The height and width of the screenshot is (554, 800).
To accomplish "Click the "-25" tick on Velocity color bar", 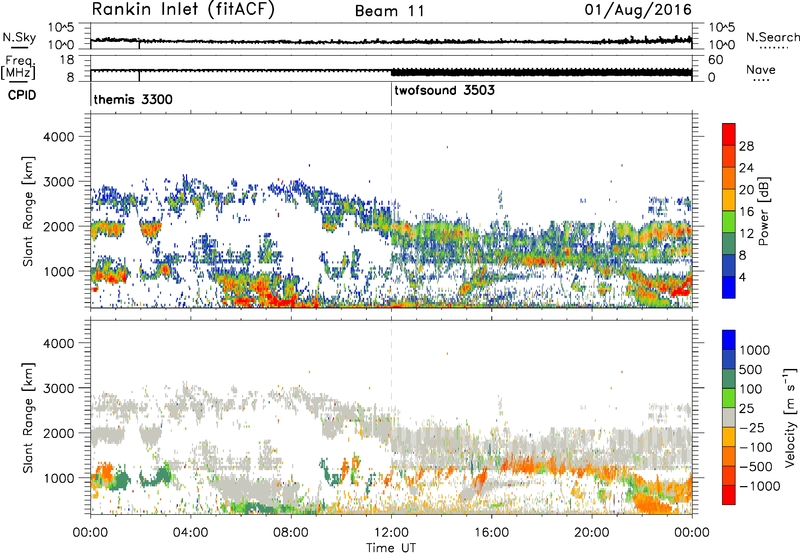I will [x=751, y=428].
